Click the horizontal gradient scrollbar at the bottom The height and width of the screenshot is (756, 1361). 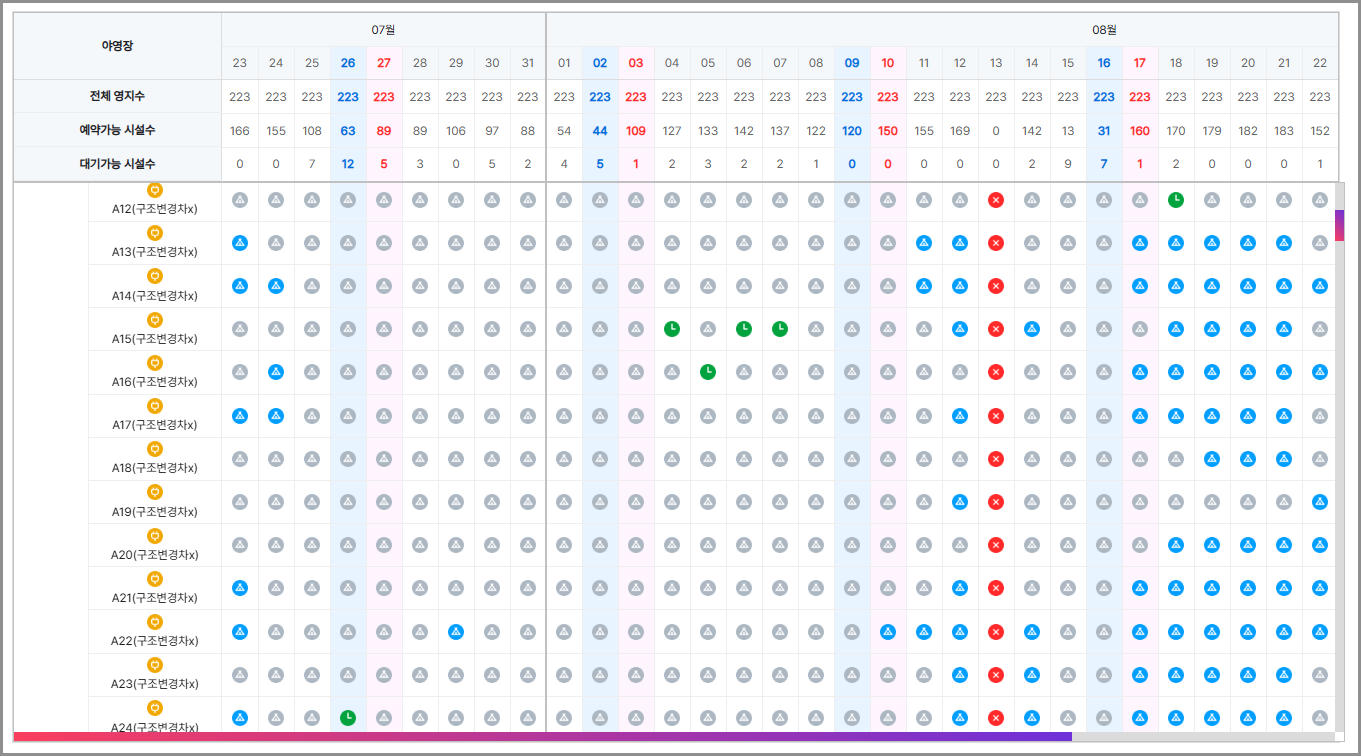pyautogui.click(x=542, y=737)
